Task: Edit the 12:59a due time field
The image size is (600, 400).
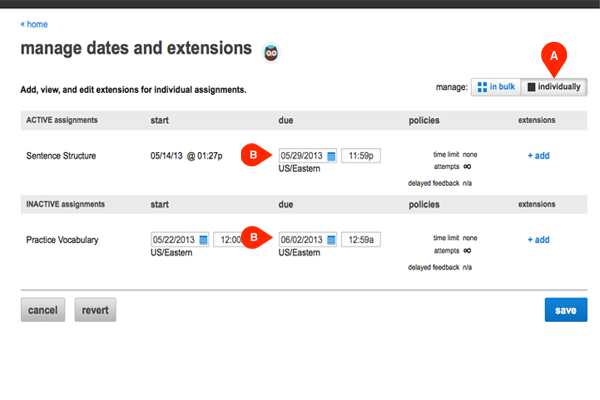Action: tap(360, 240)
